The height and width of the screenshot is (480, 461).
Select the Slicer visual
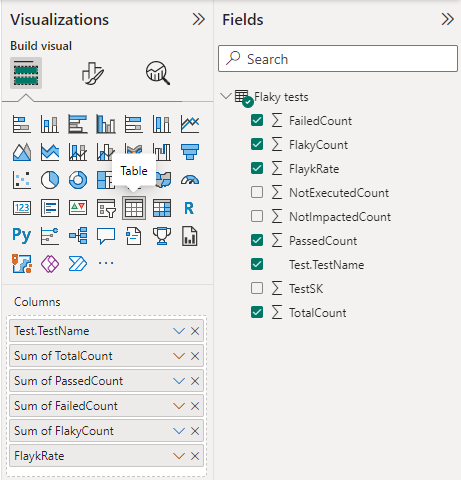coord(106,208)
